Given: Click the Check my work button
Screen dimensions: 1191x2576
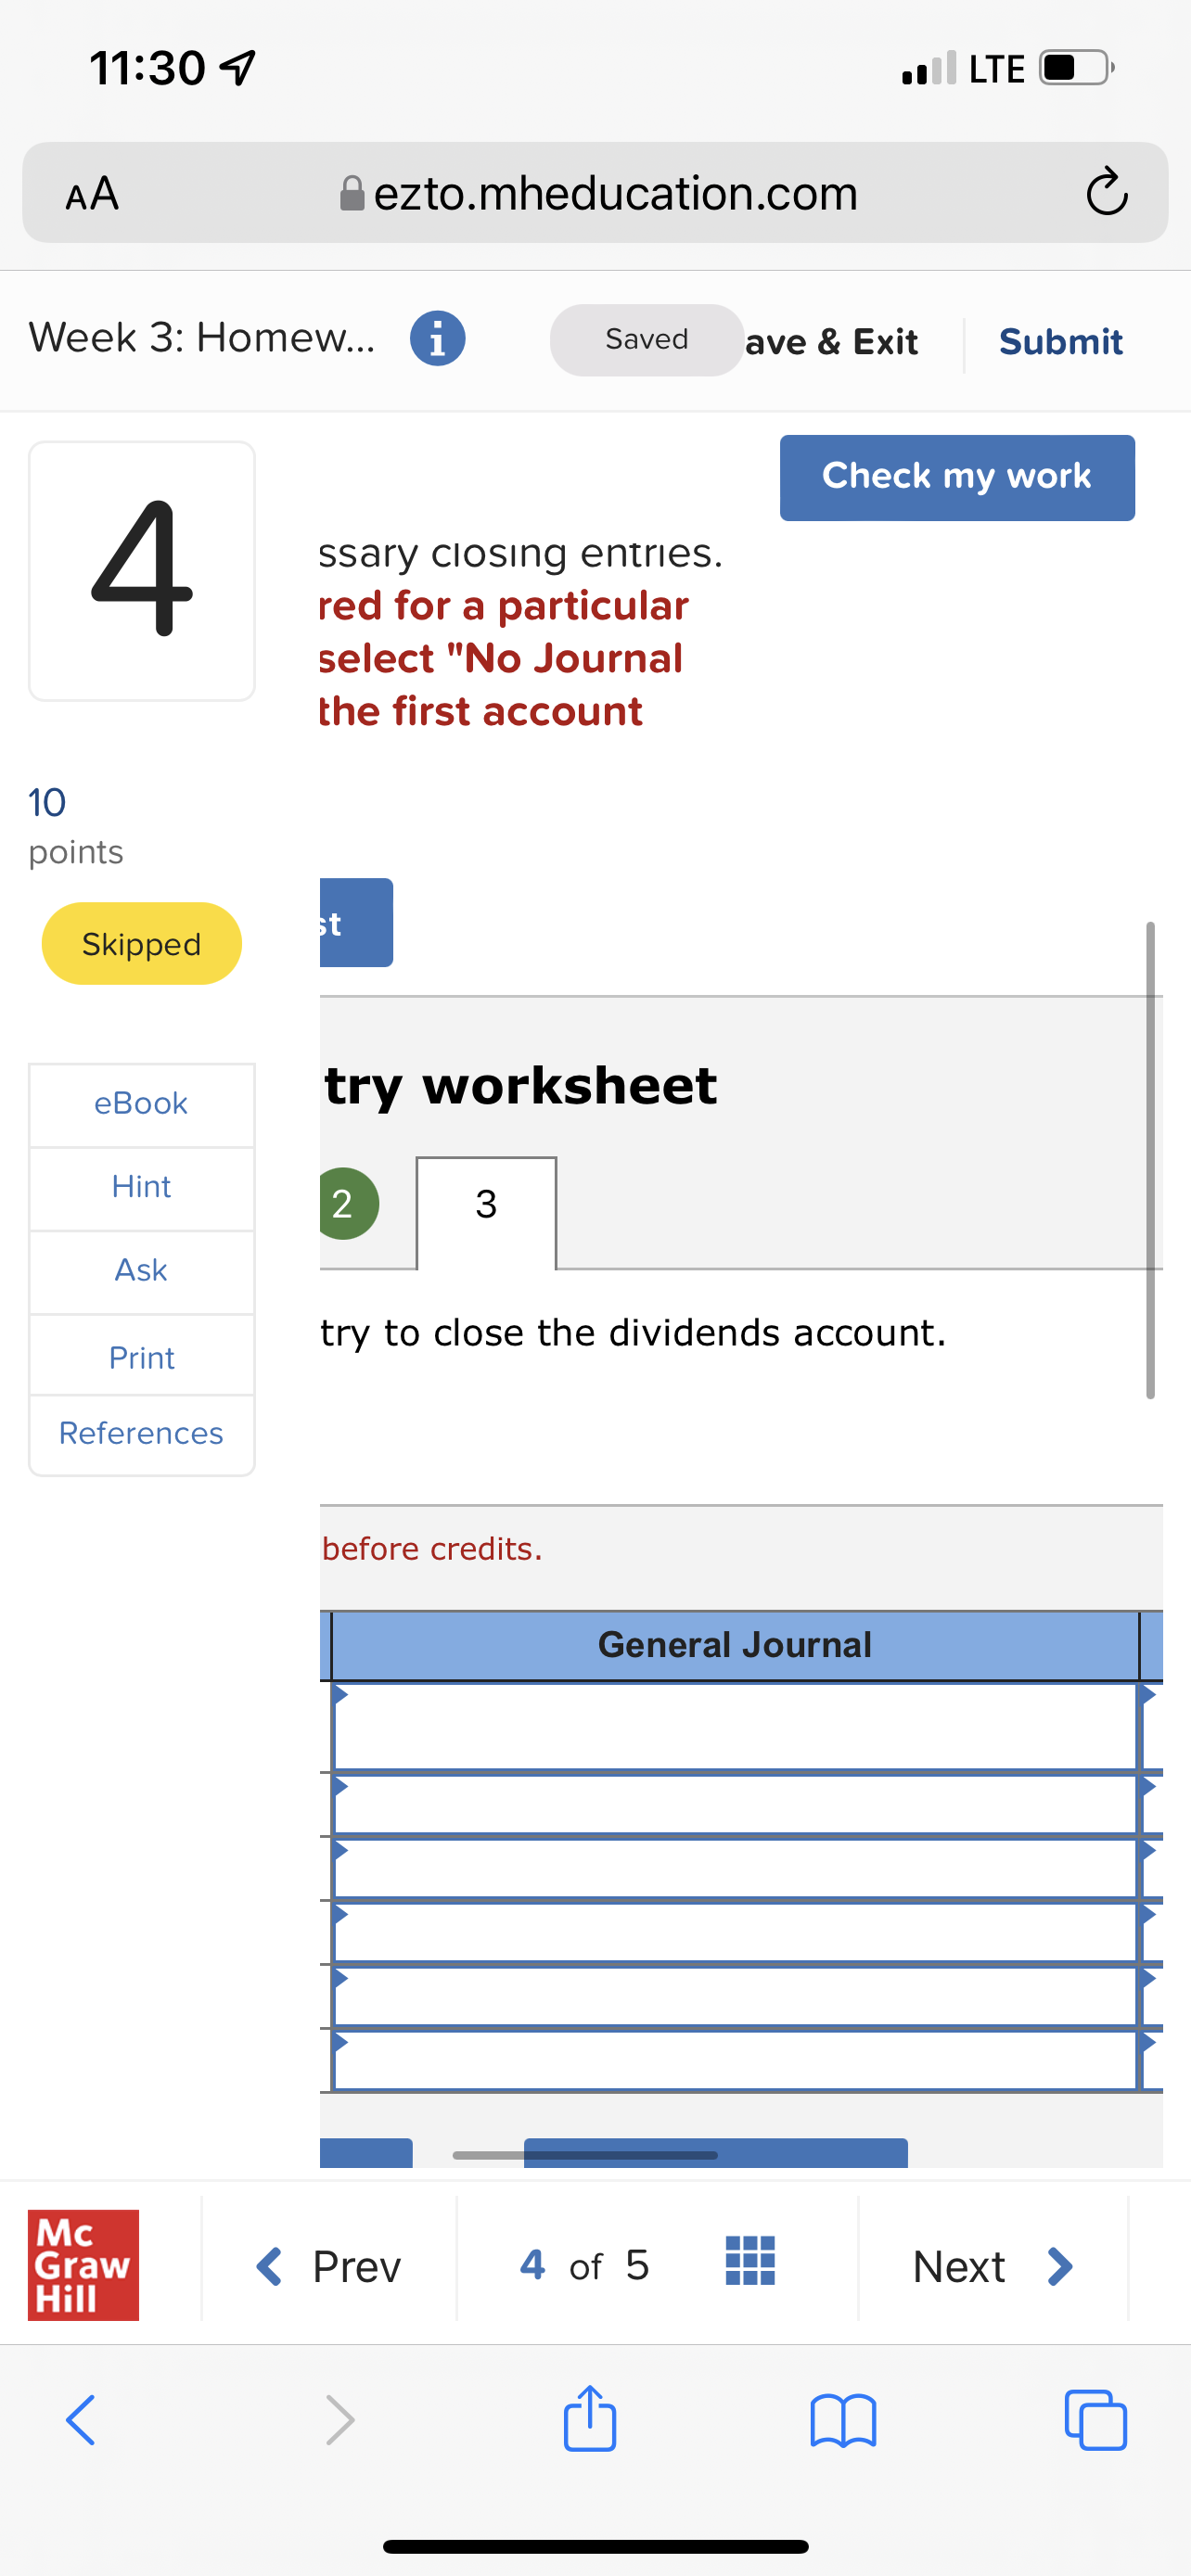Looking at the screenshot, I should (957, 477).
